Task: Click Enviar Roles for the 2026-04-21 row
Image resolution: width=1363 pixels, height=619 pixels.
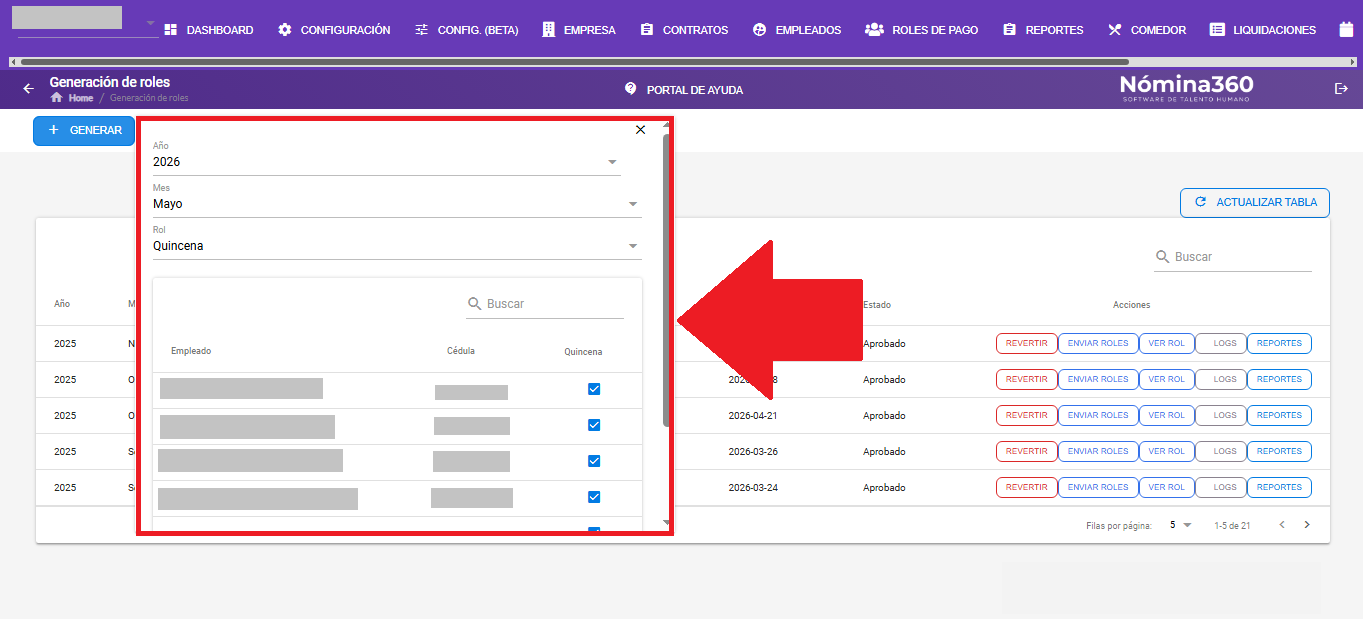Action: click(x=1098, y=415)
